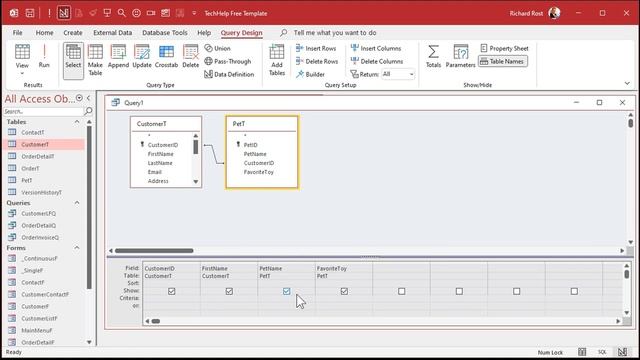The height and width of the screenshot is (360, 640).
Task: Click the FavoriteToy field in PetT
Action: [x=259, y=172]
